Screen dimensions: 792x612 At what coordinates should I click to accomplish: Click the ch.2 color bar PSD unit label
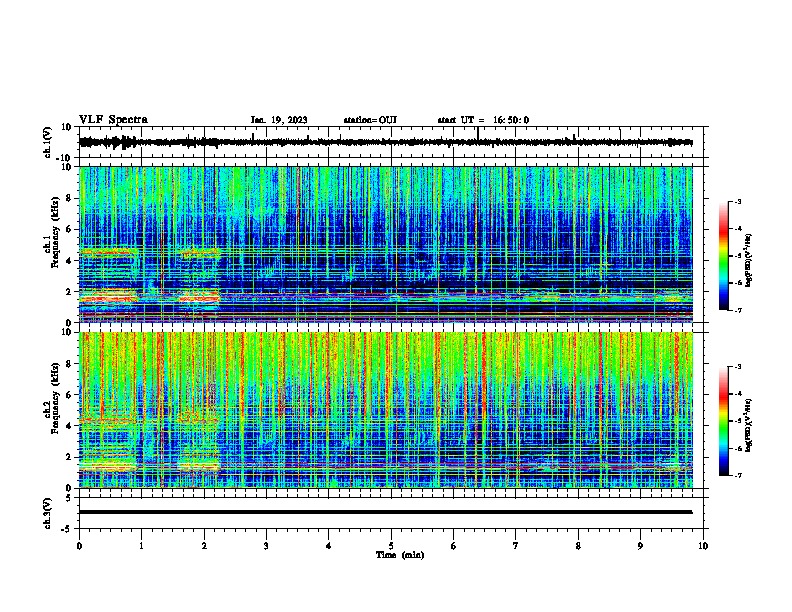tap(749, 425)
